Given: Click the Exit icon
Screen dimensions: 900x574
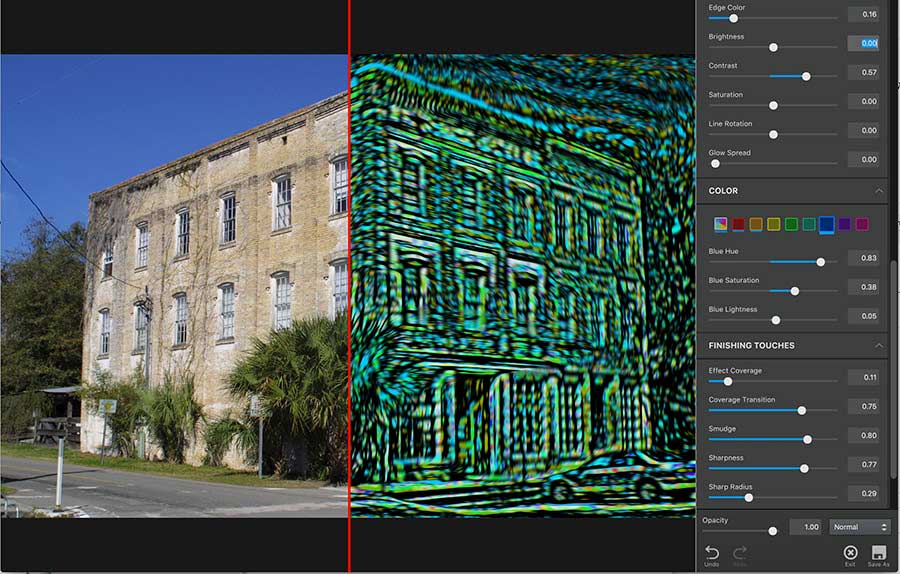Looking at the screenshot, I should click(850, 552).
